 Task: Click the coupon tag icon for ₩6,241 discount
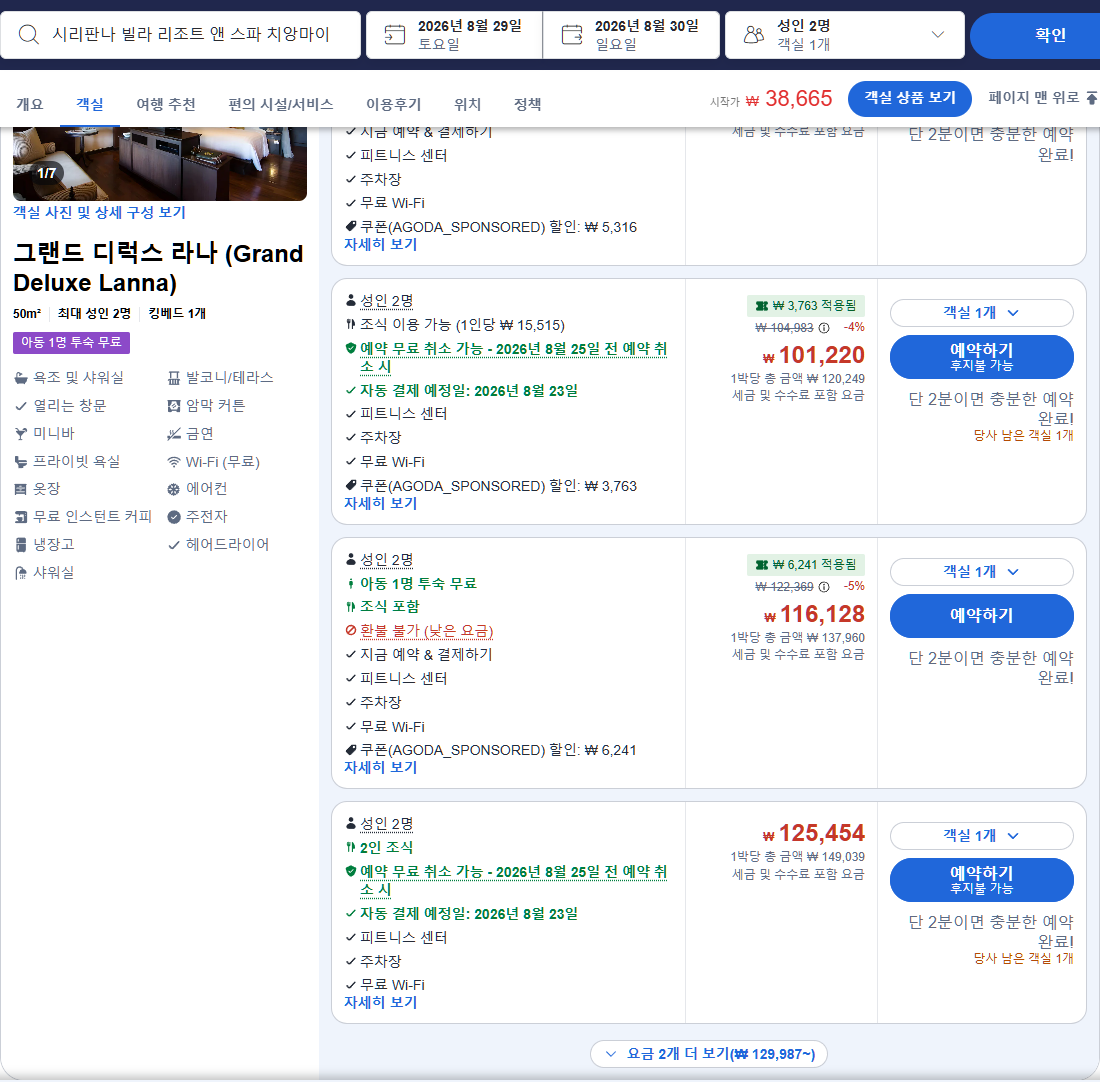click(x=351, y=749)
